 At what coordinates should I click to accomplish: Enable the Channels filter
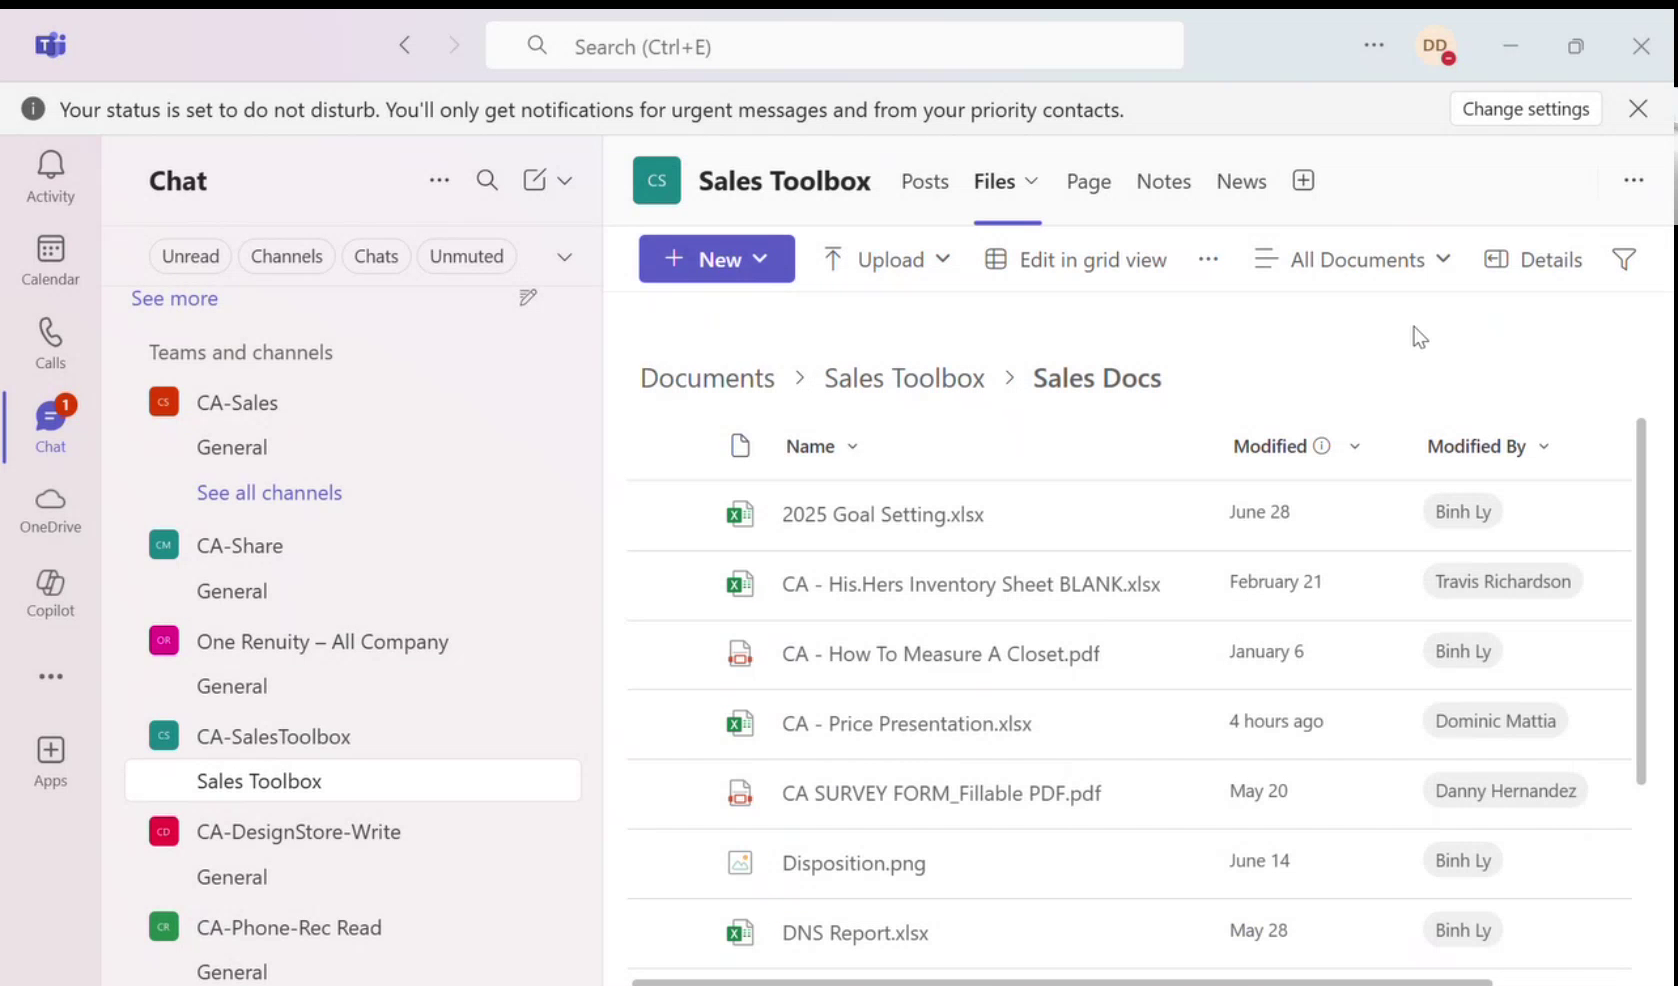(x=286, y=256)
